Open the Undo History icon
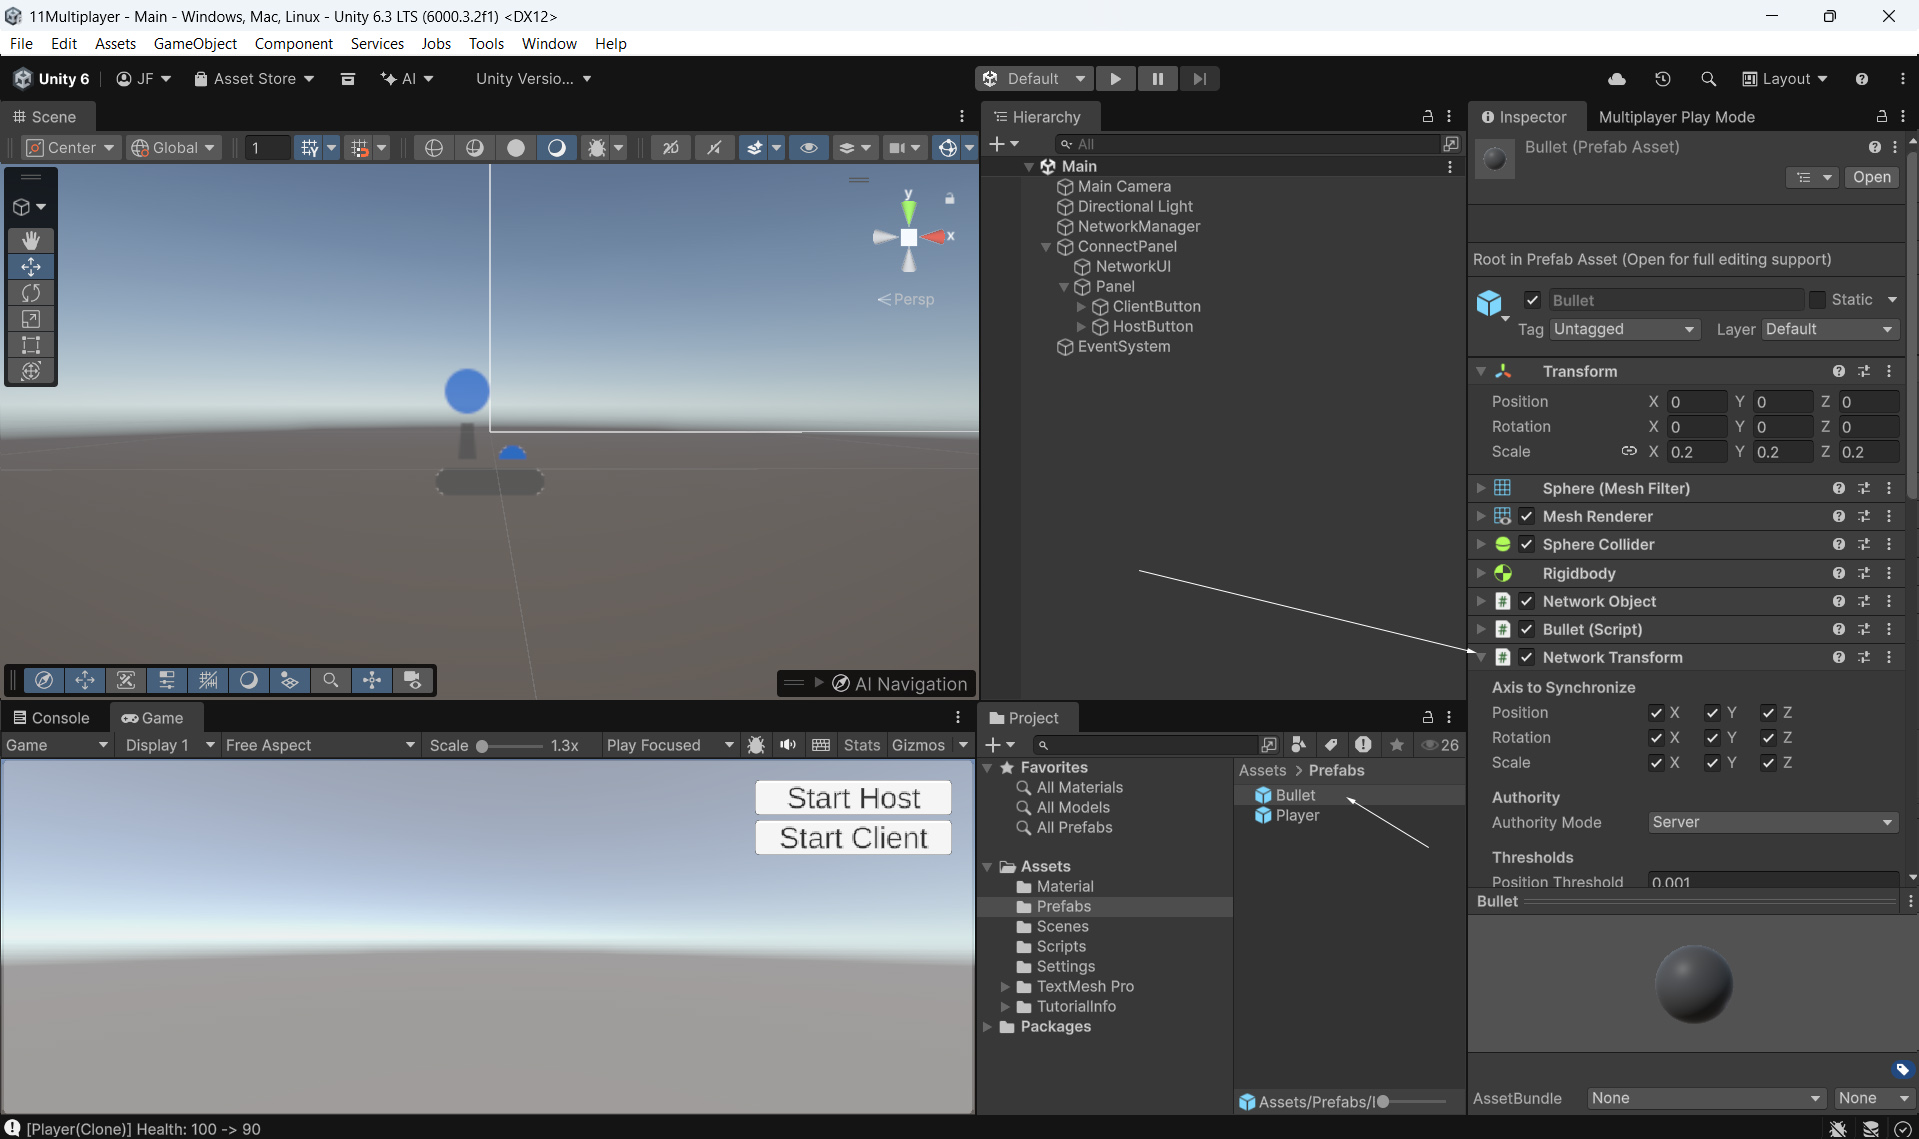The width and height of the screenshot is (1919, 1139). click(1662, 79)
